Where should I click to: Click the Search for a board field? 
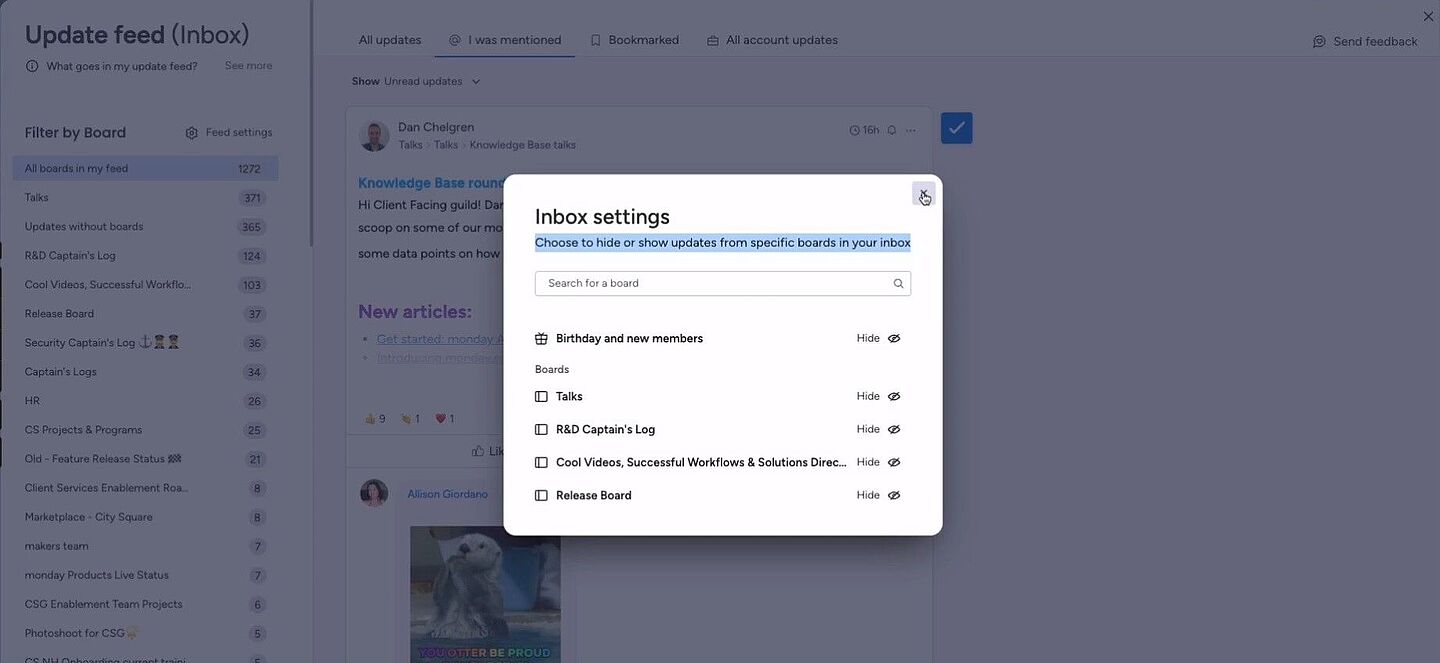click(722, 283)
